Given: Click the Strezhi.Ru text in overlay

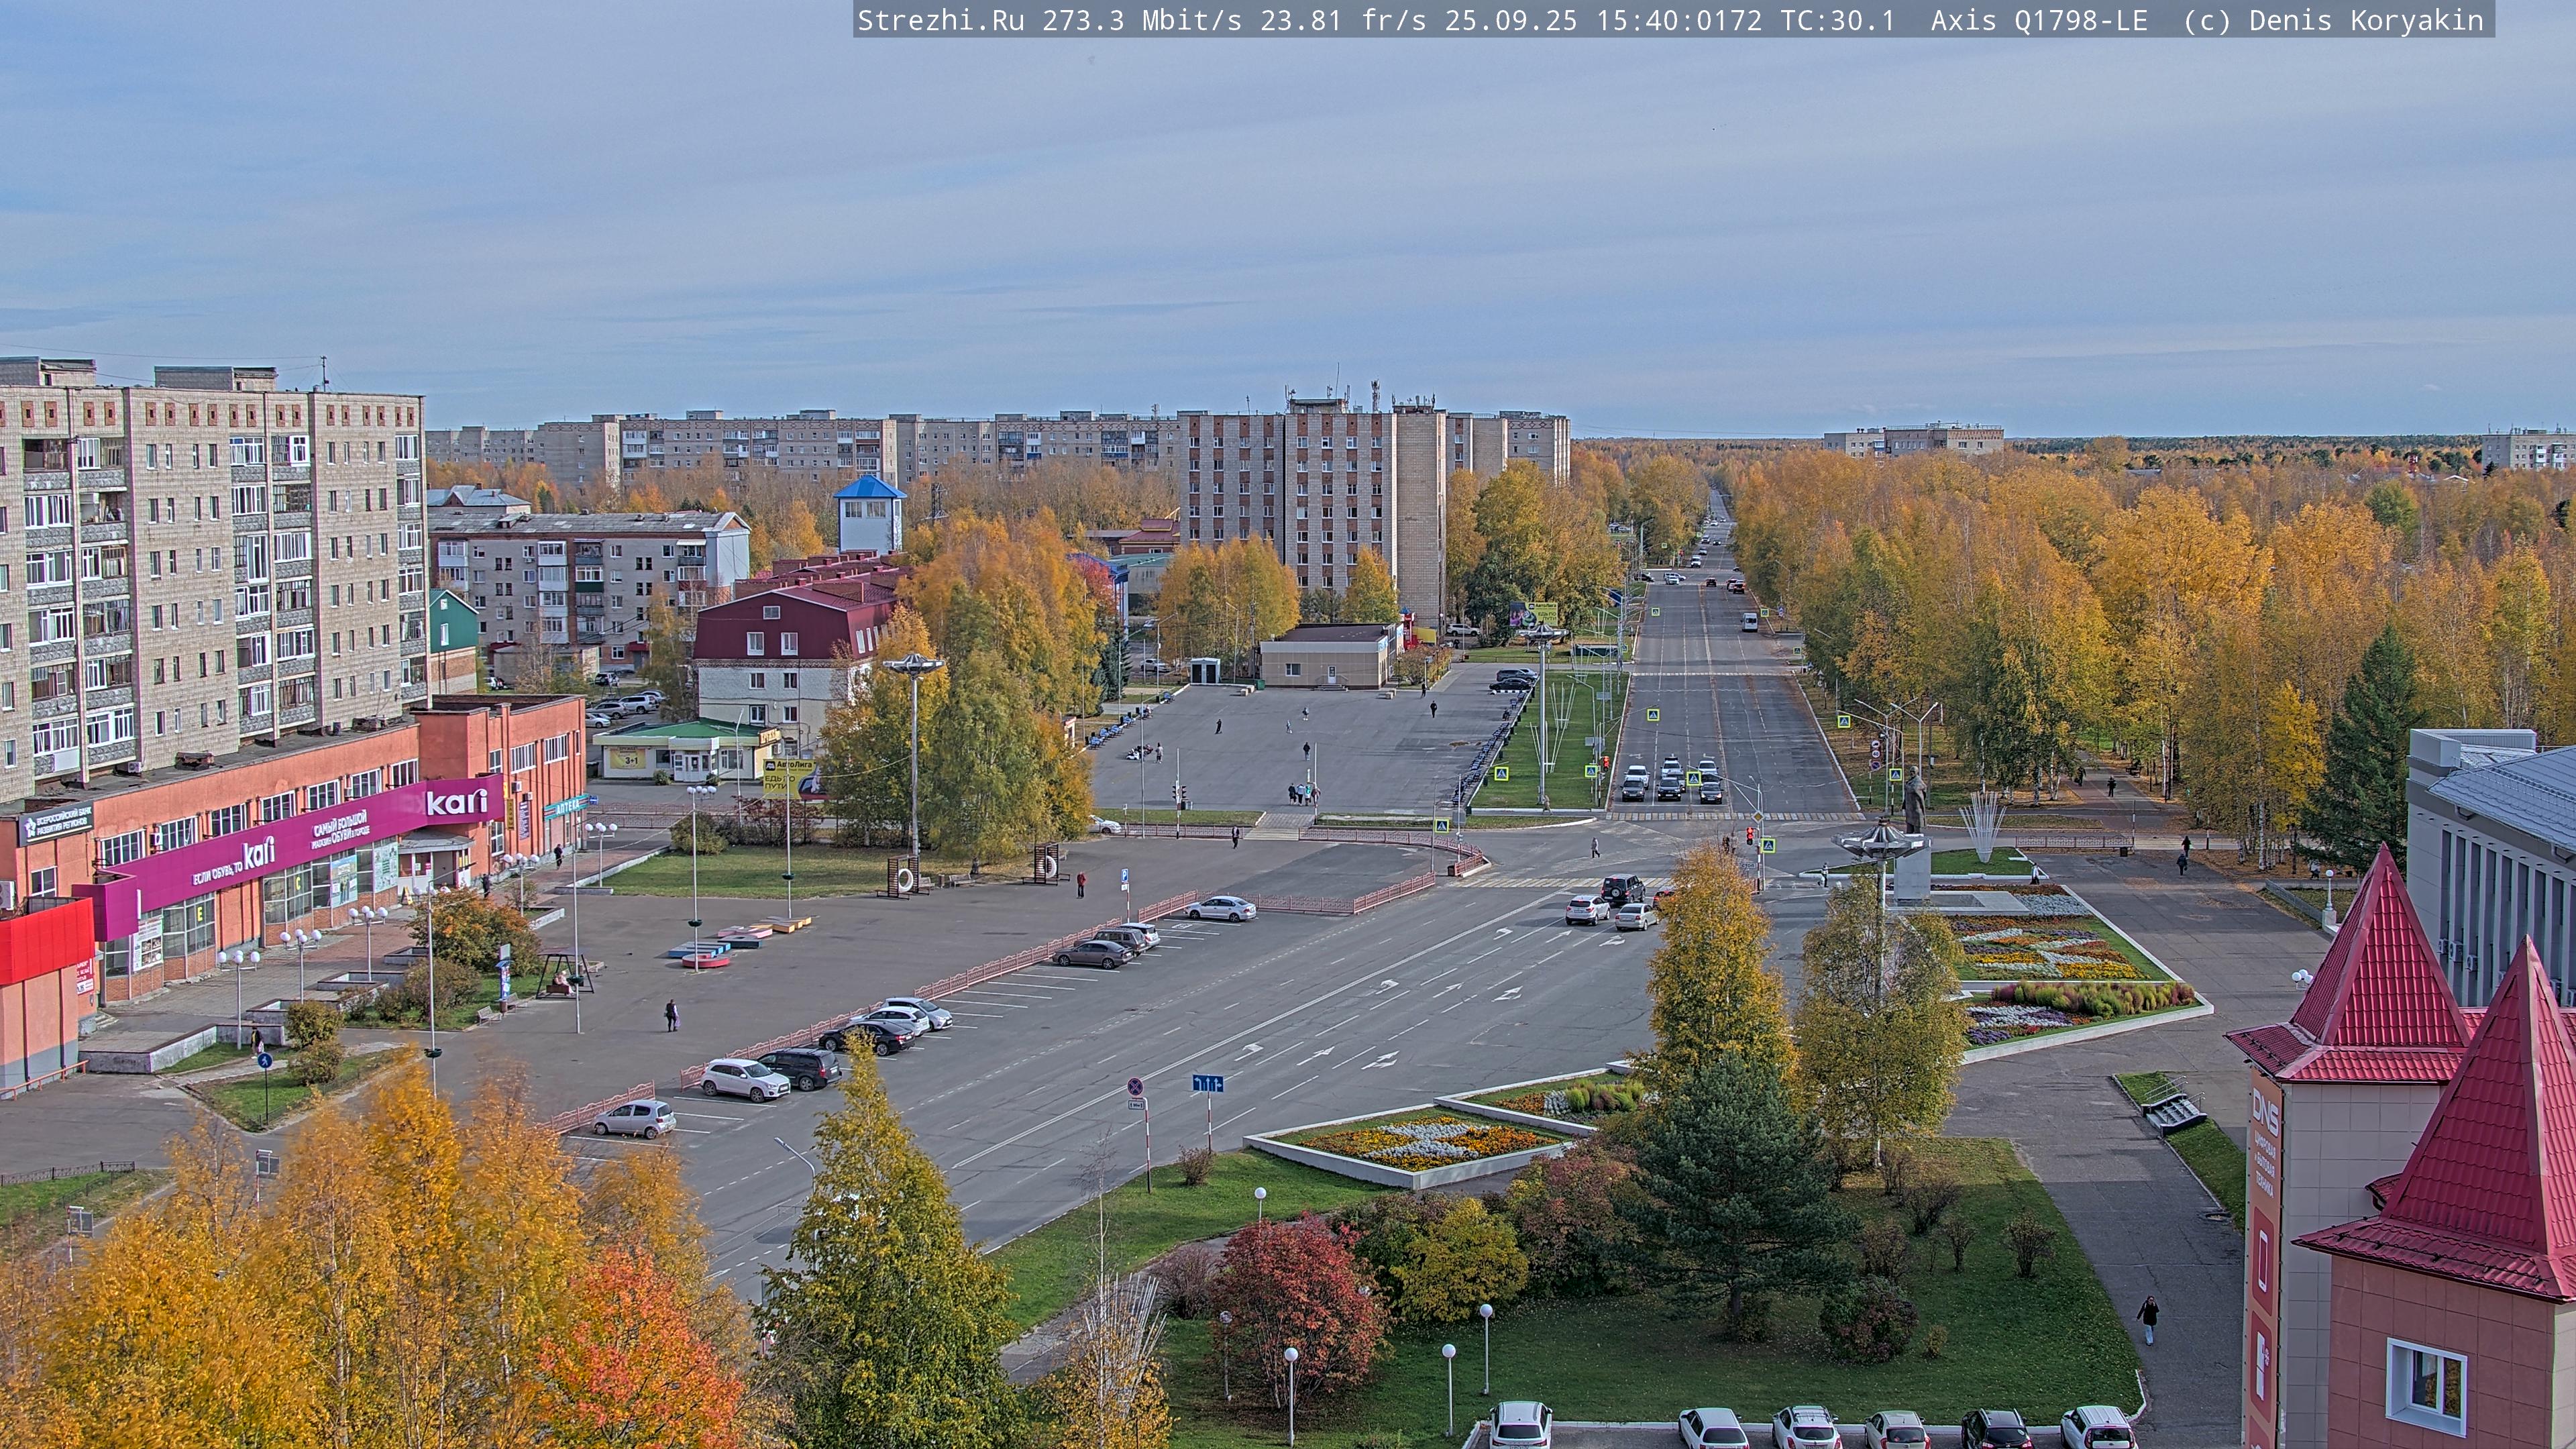Looking at the screenshot, I should (940, 20).
